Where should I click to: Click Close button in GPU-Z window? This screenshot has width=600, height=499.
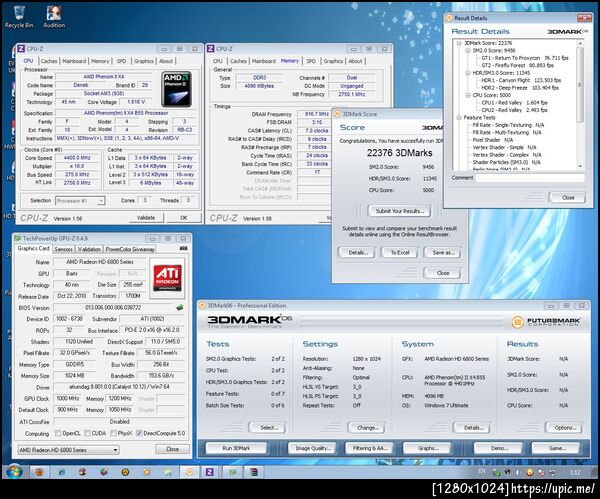172,449
